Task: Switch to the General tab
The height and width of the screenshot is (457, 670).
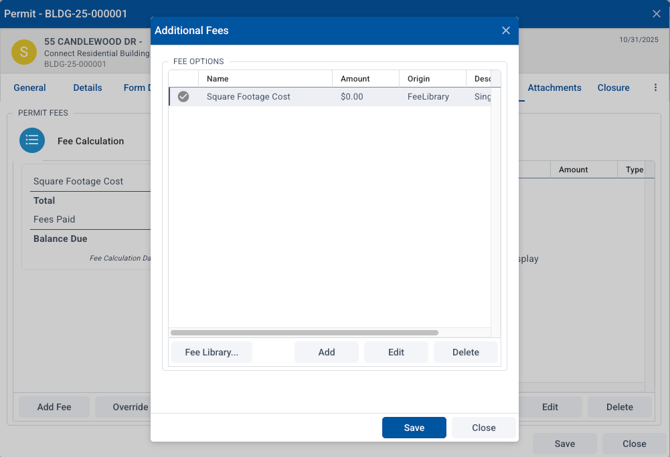Action: [30, 88]
